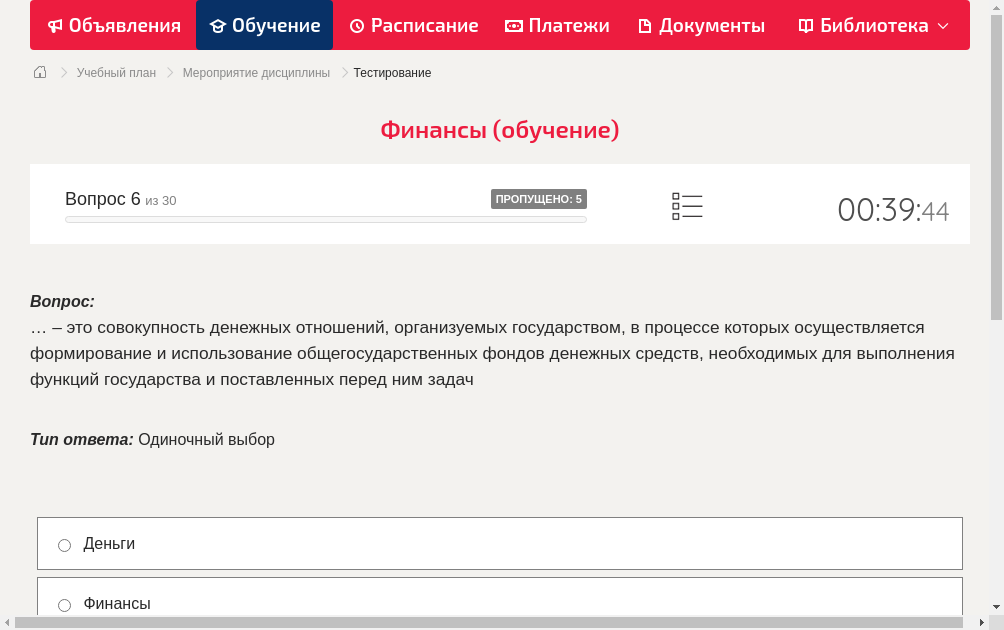Select the Финансы radio button
The image size is (1004, 630).
64,604
